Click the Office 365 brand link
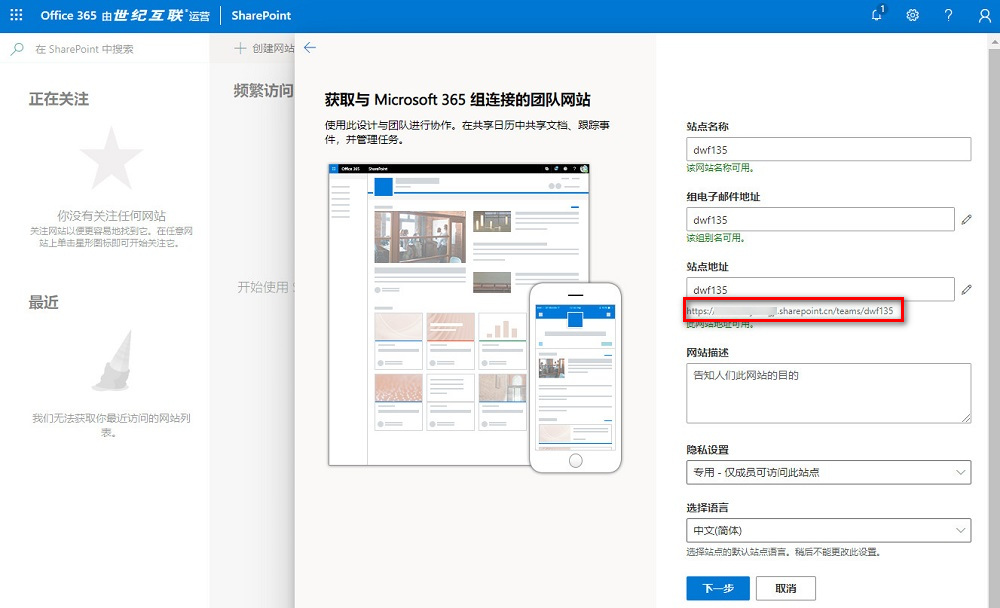Image resolution: width=1000 pixels, height=608 pixels. (125, 15)
